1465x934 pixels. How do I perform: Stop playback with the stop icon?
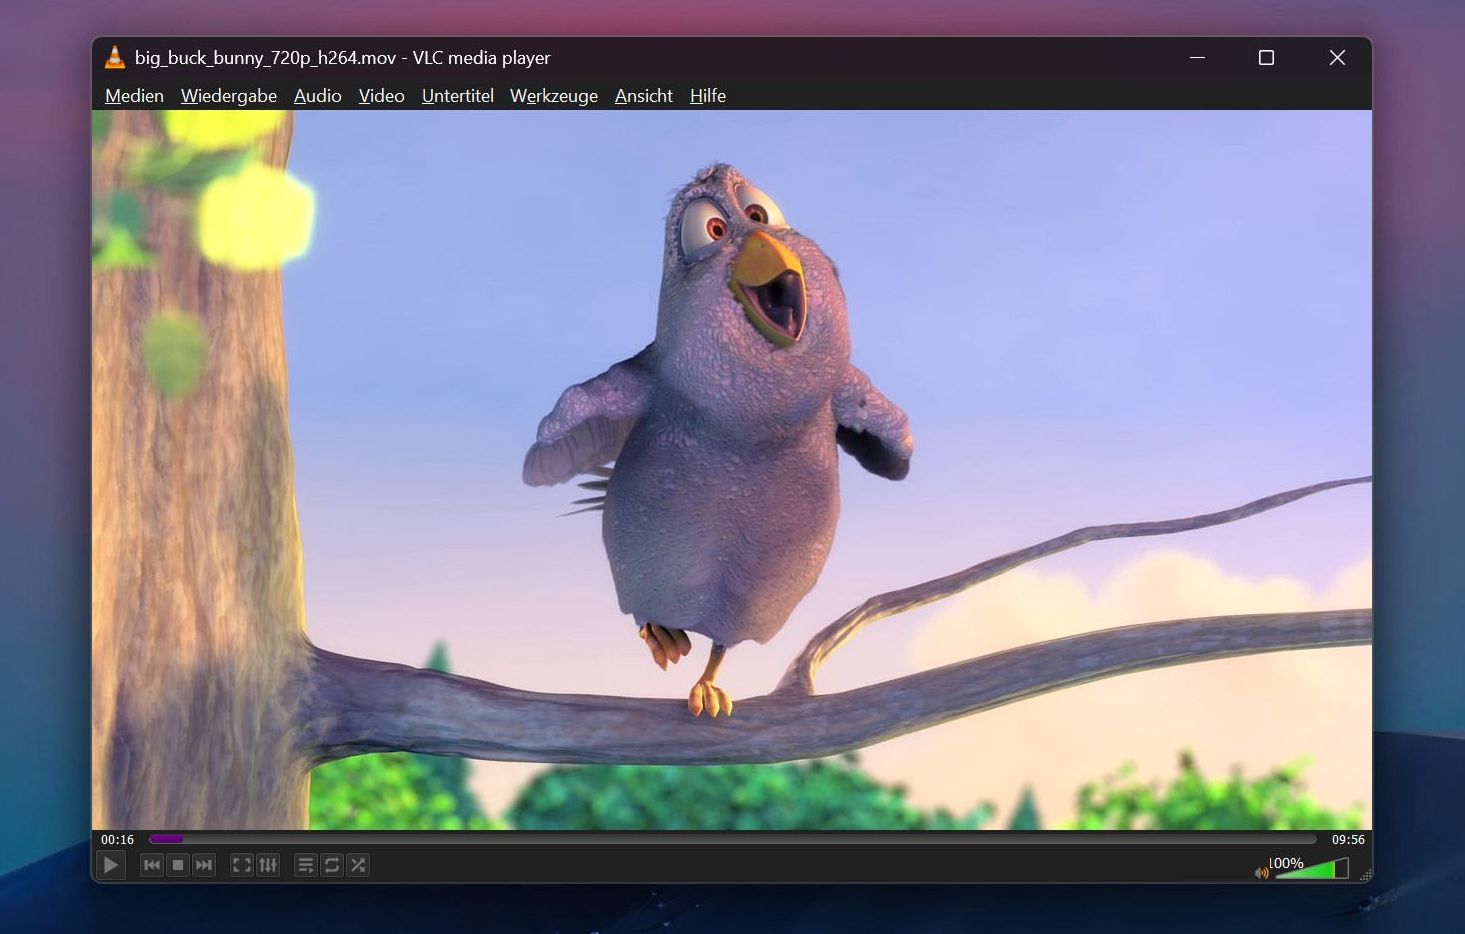pyautogui.click(x=178, y=865)
